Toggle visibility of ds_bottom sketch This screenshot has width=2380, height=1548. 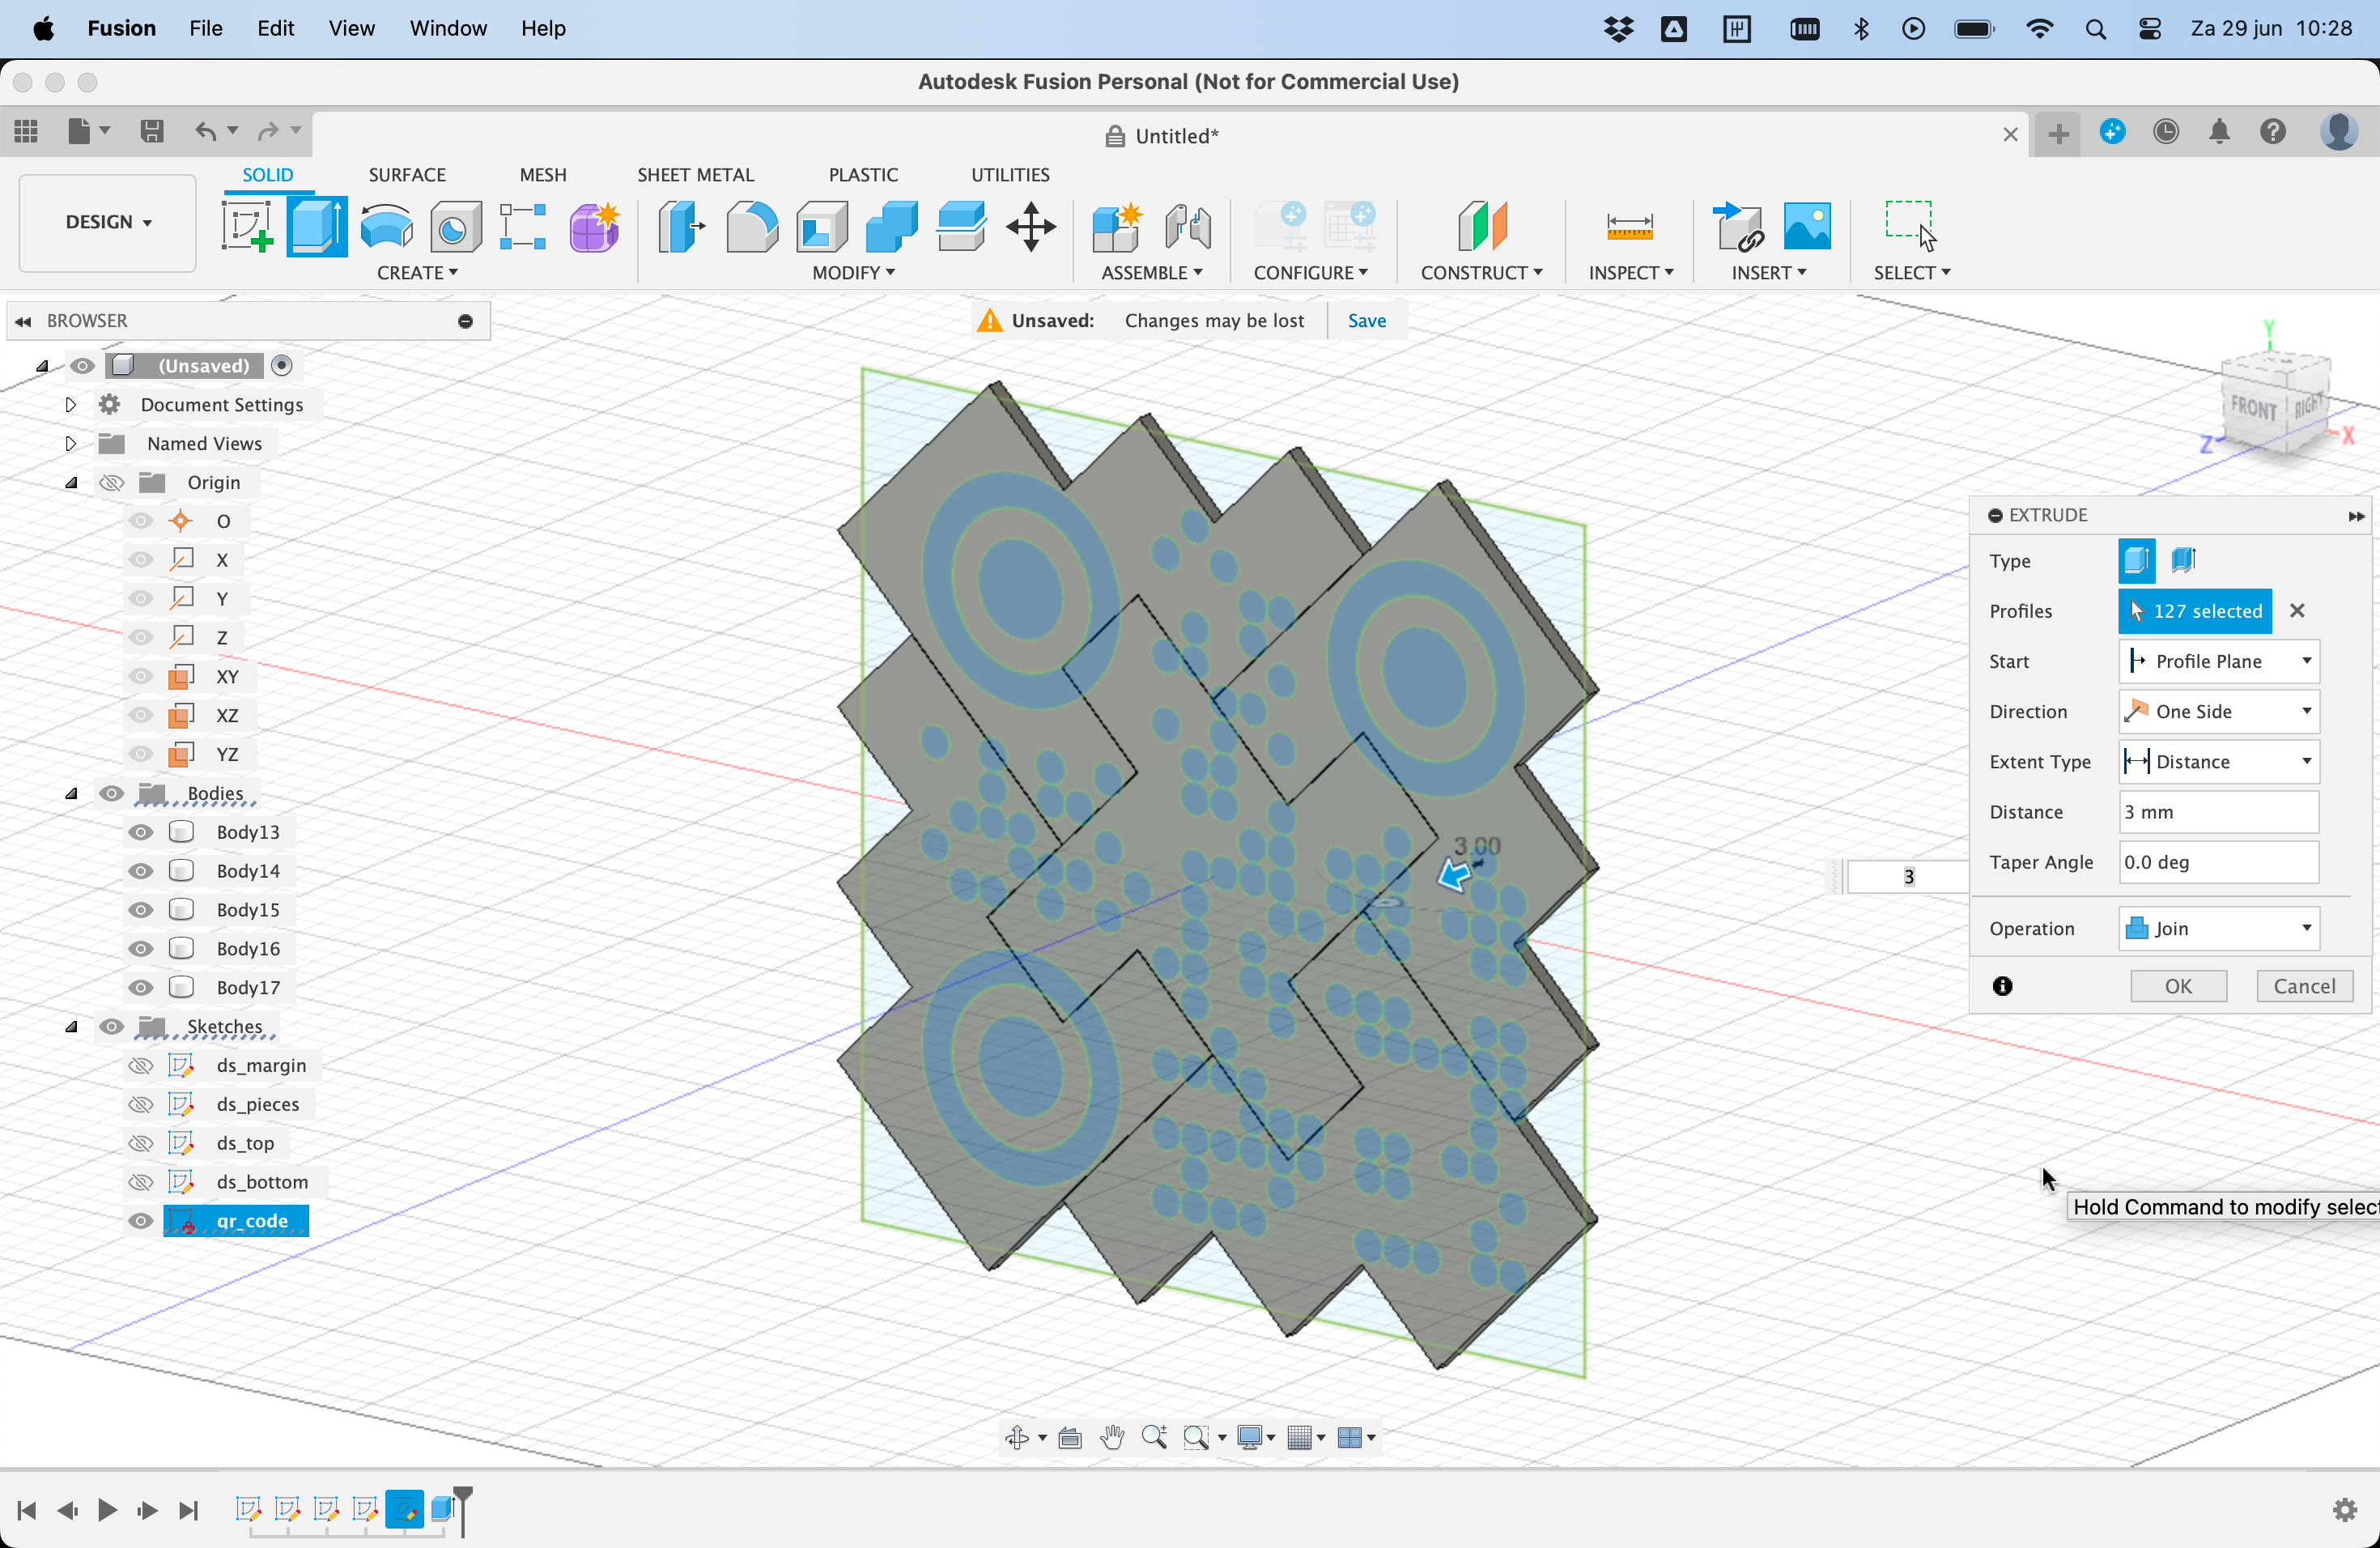[x=137, y=1182]
